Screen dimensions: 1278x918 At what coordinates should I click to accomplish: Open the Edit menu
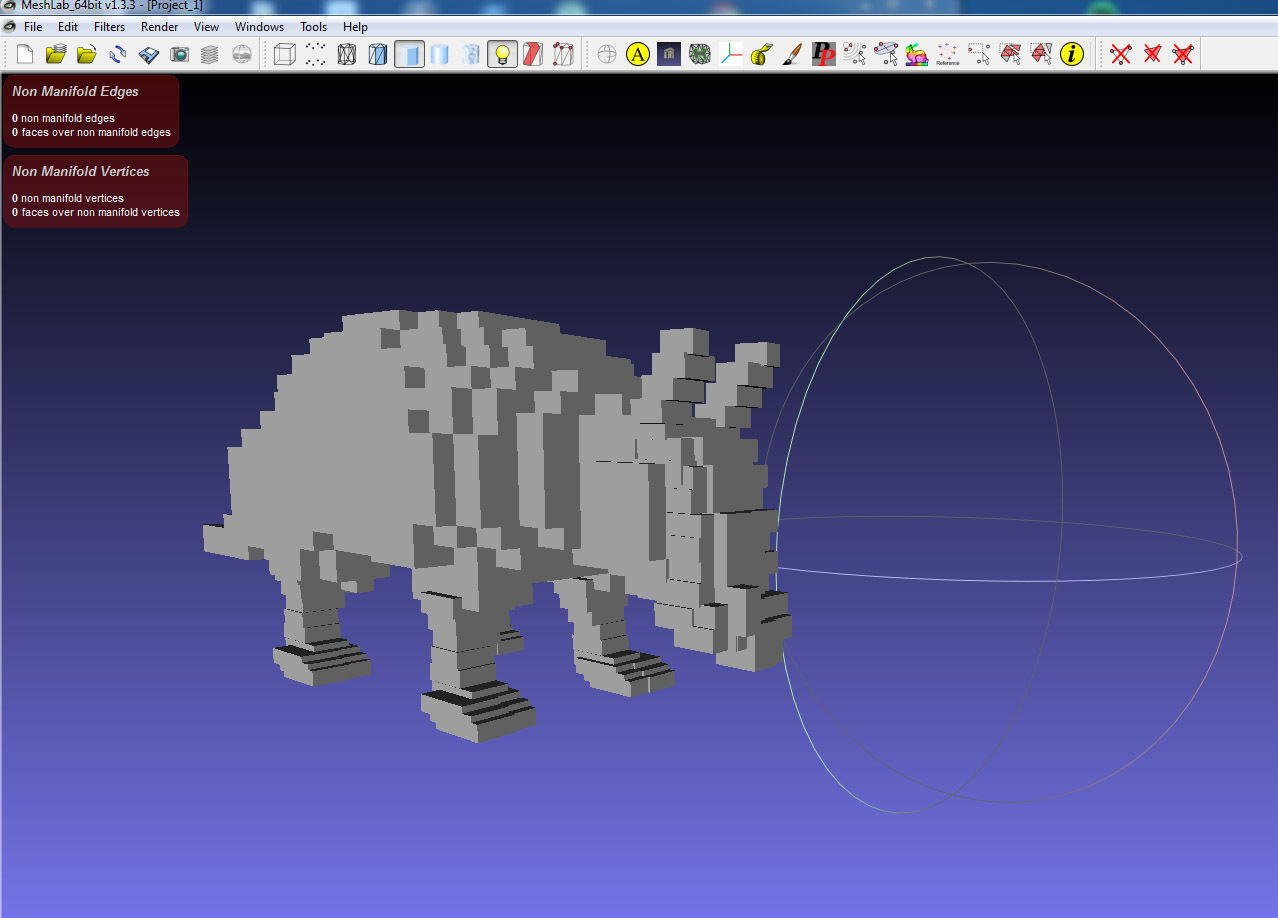pyautogui.click(x=68, y=27)
